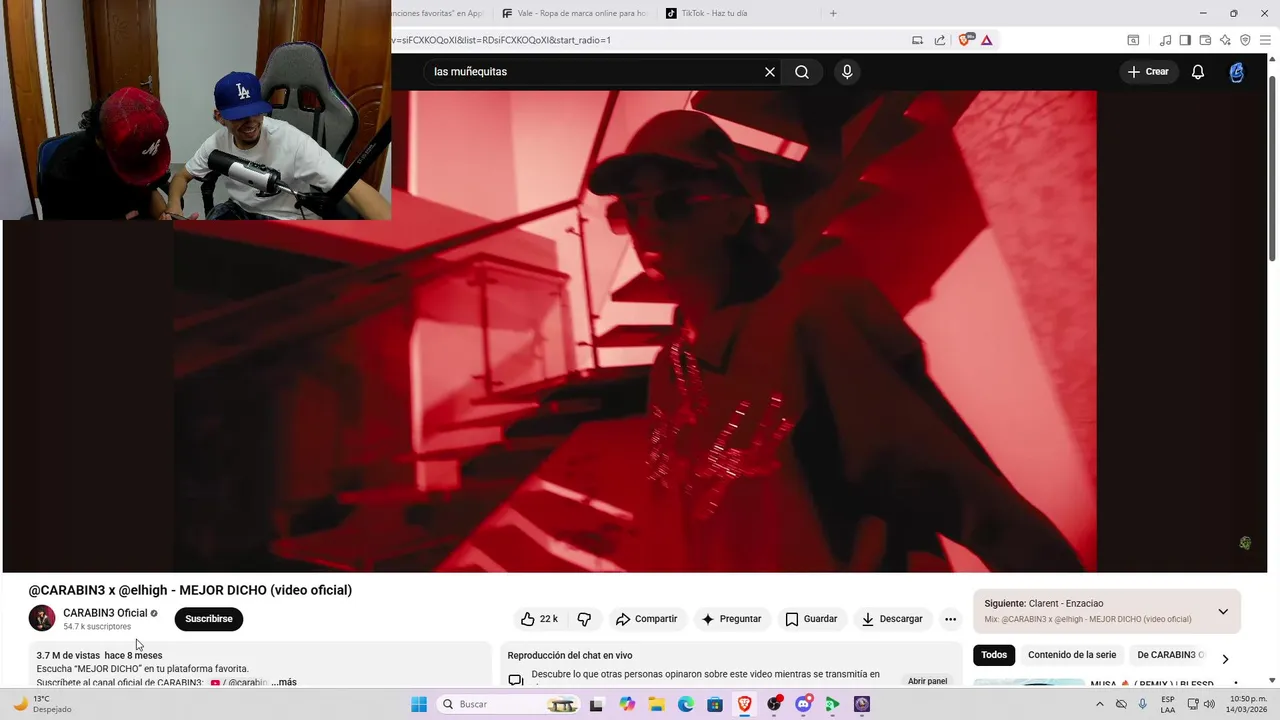Run search with the magnifier button
This screenshot has height=720, width=1280.
coord(802,72)
